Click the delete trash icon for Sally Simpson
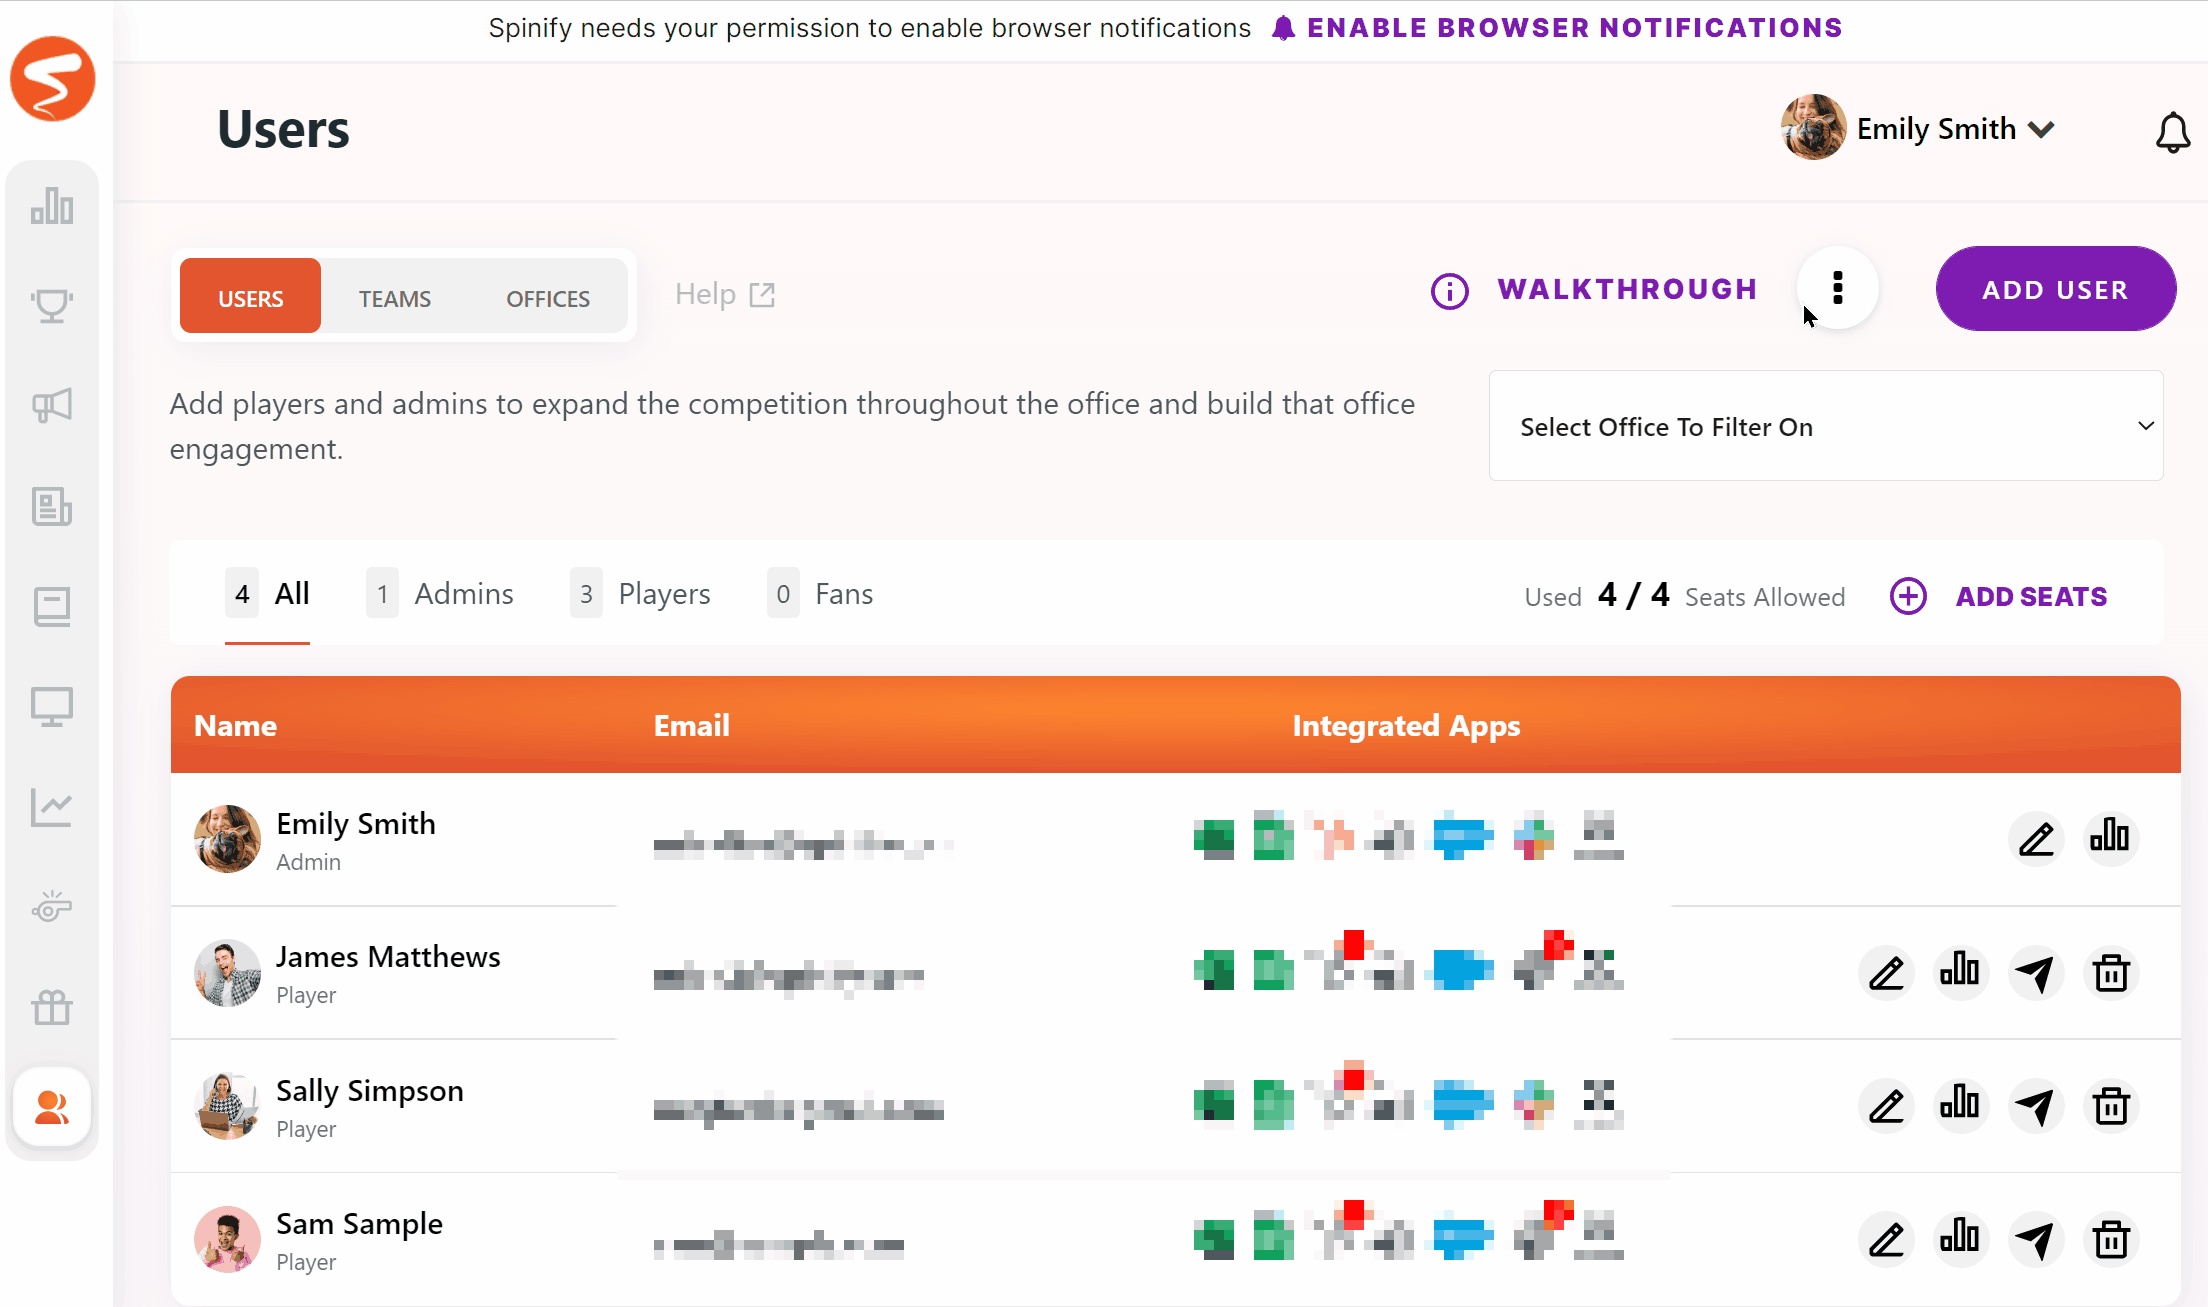This screenshot has height=1307, width=2208. [2113, 1106]
